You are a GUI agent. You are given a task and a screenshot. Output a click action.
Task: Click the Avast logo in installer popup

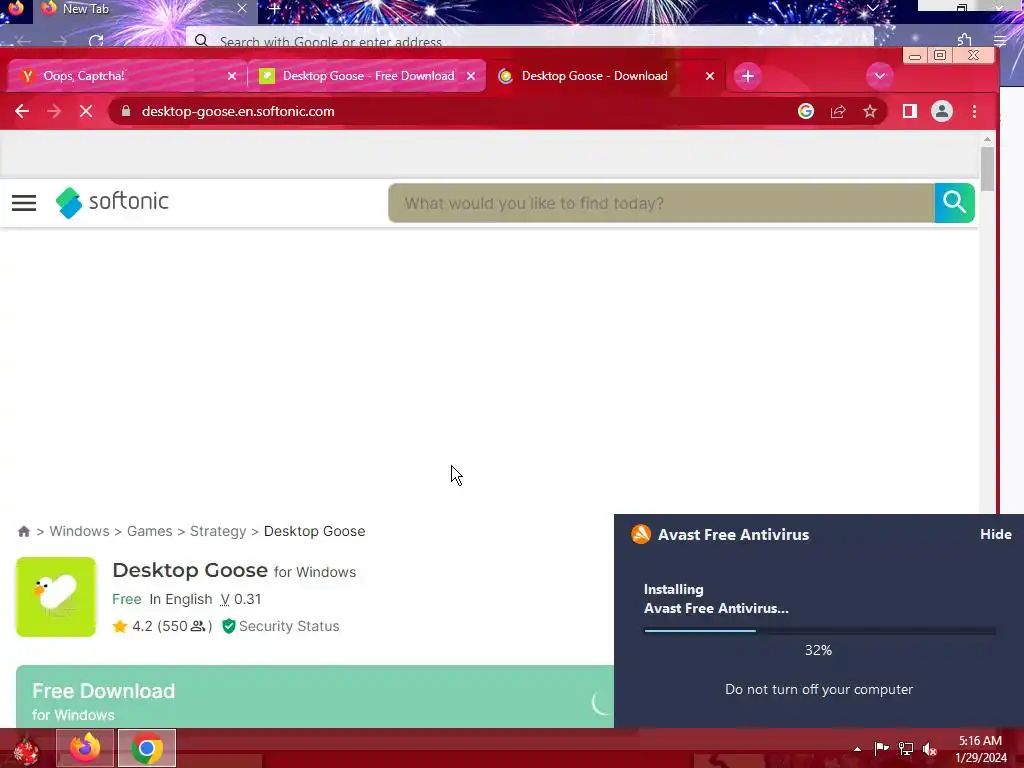tap(641, 534)
